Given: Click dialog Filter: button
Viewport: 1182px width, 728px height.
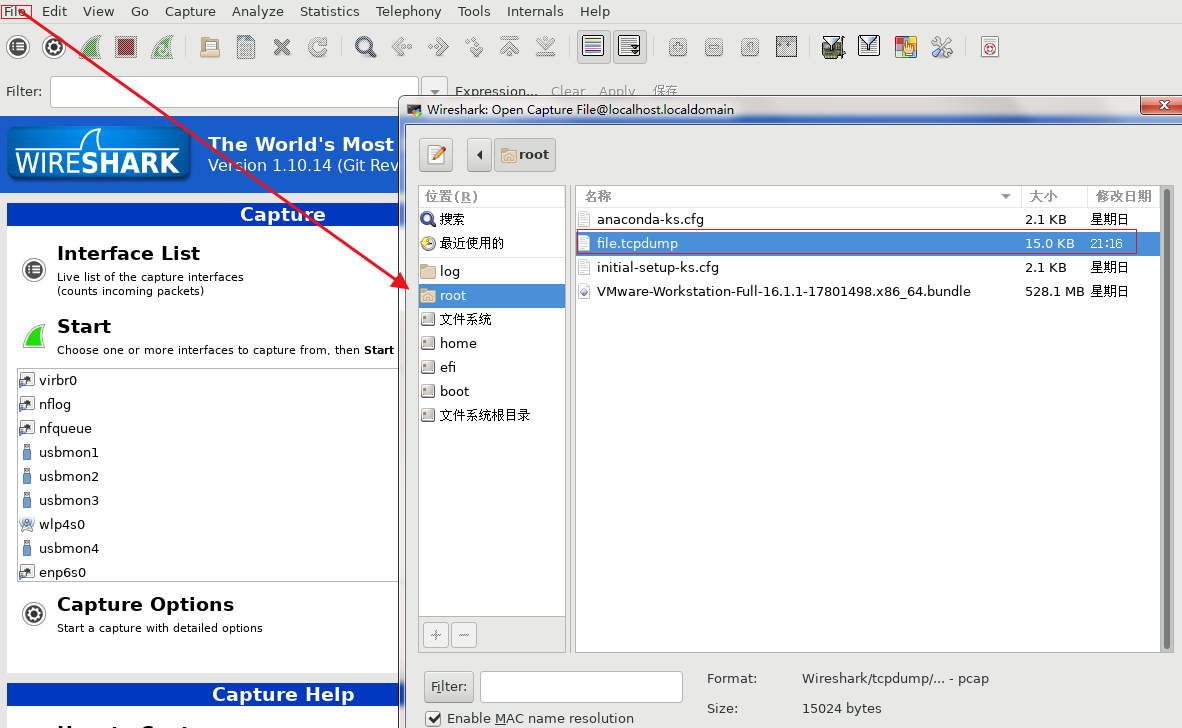Looking at the screenshot, I should (x=449, y=687).
